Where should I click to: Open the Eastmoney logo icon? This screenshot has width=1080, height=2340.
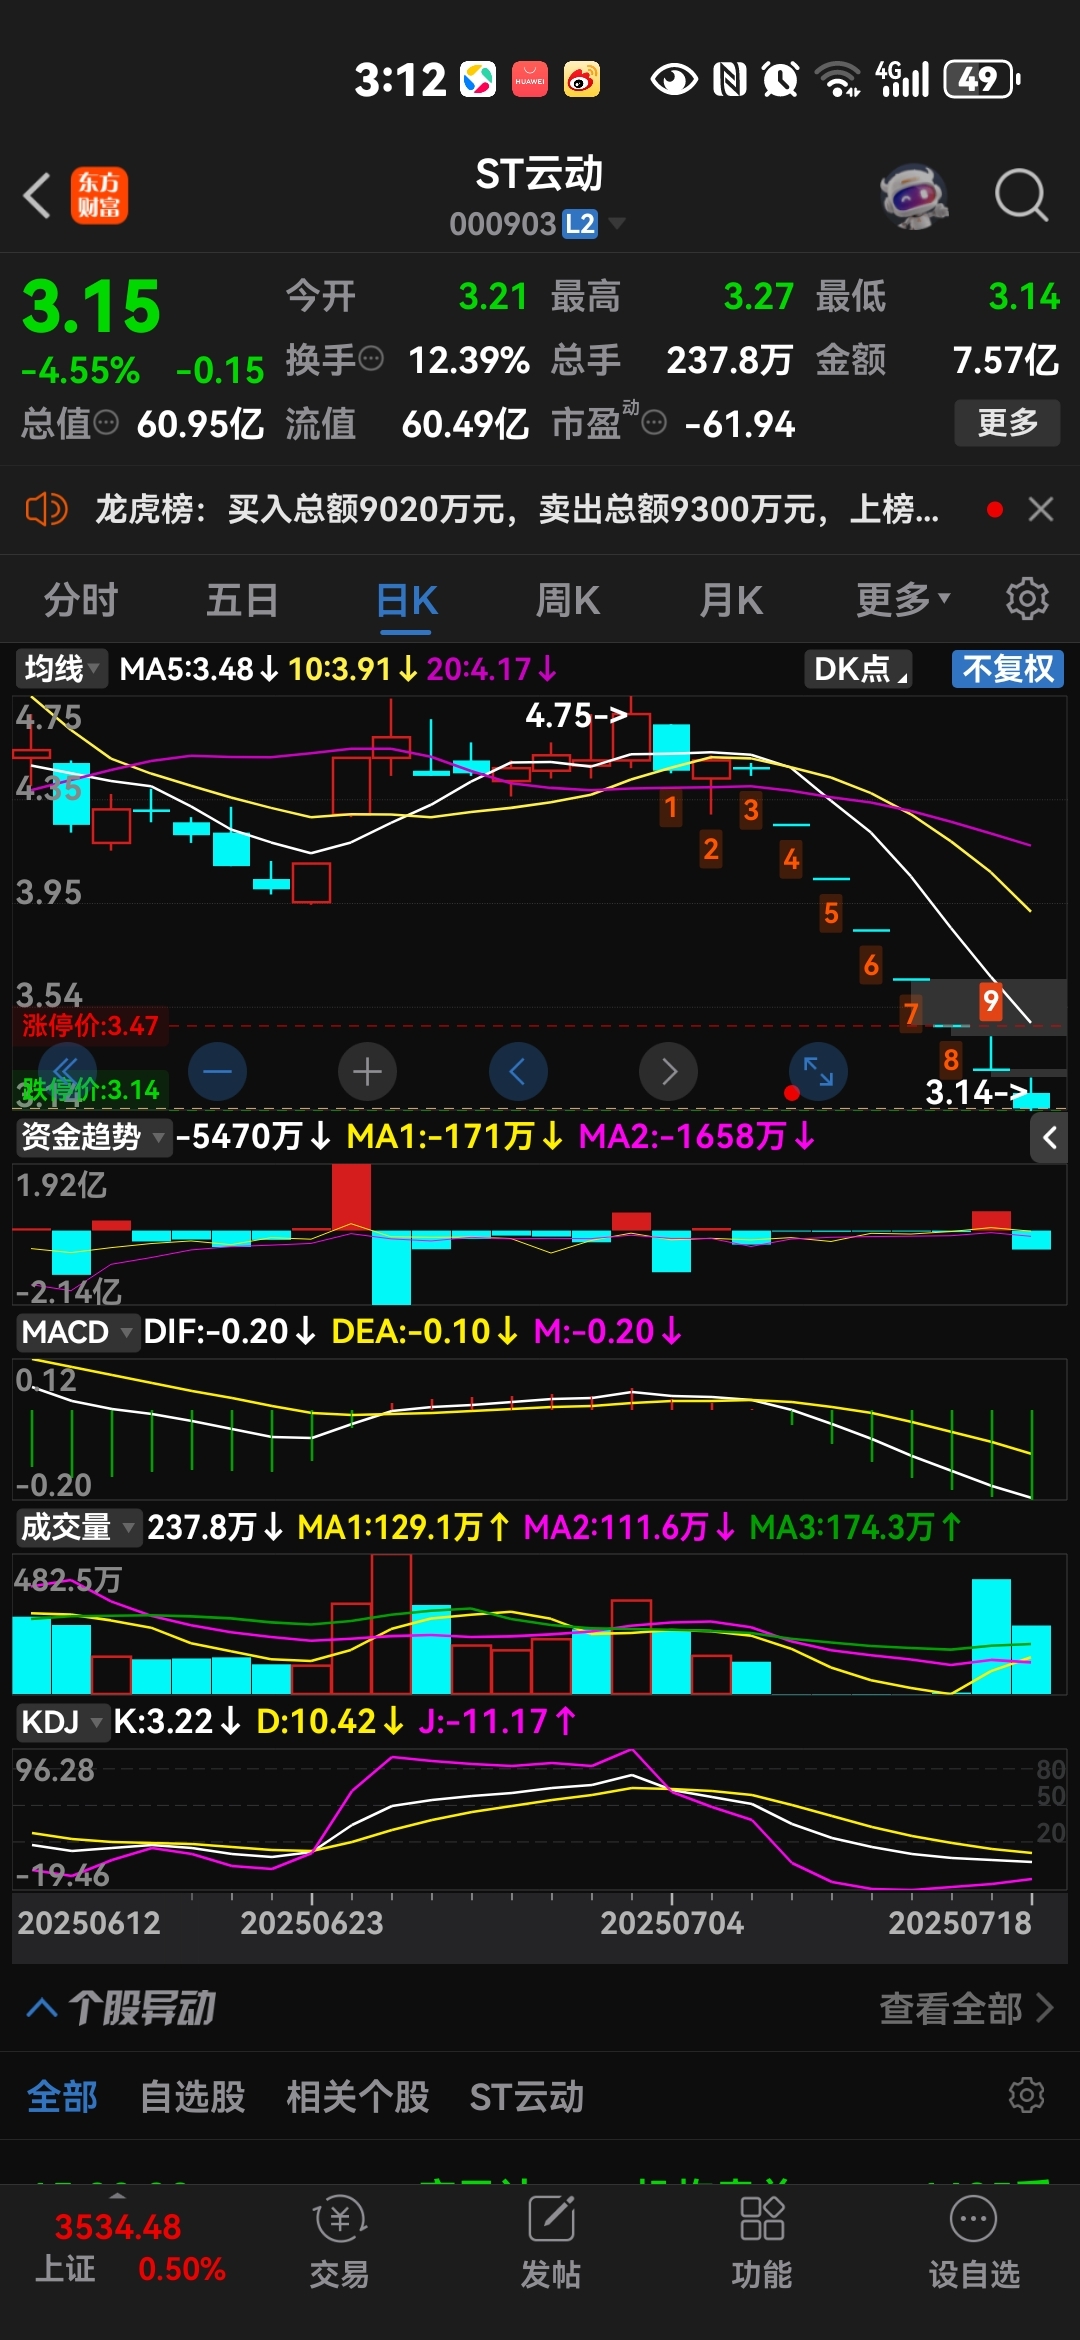tap(99, 195)
